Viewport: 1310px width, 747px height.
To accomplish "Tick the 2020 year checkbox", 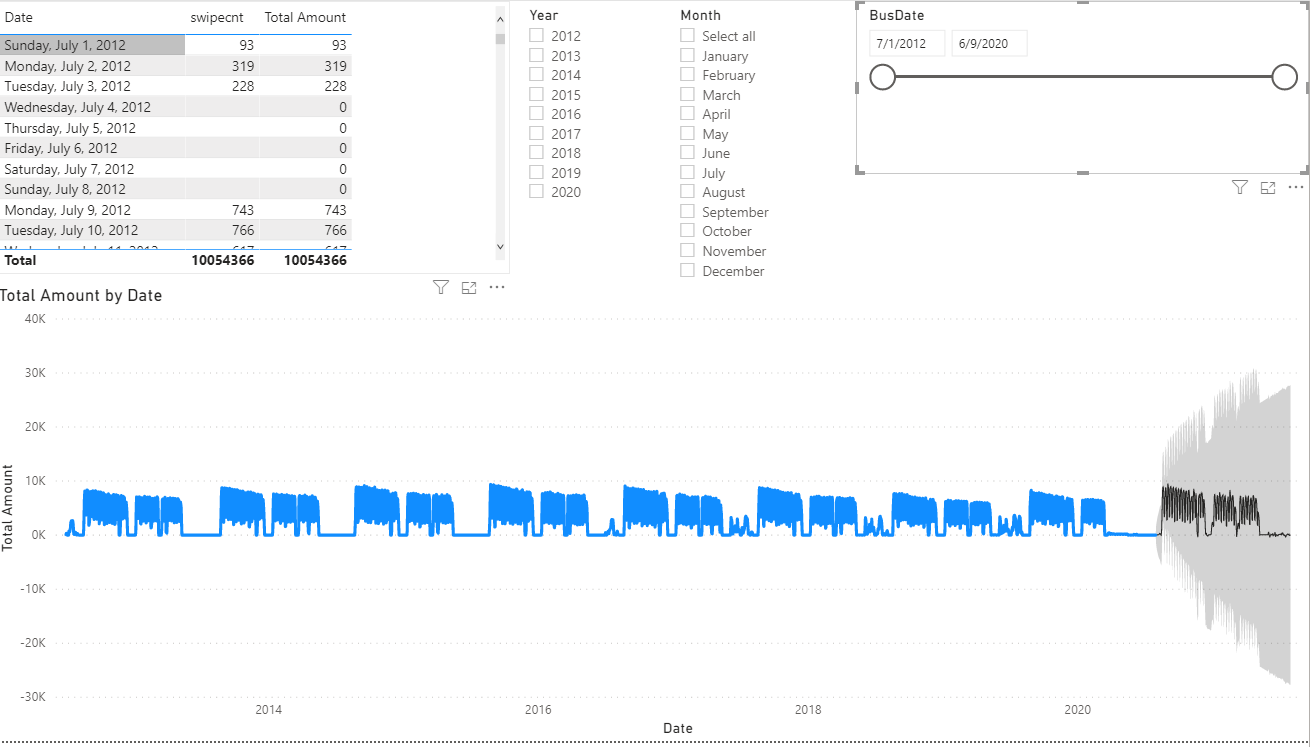I will [537, 191].
